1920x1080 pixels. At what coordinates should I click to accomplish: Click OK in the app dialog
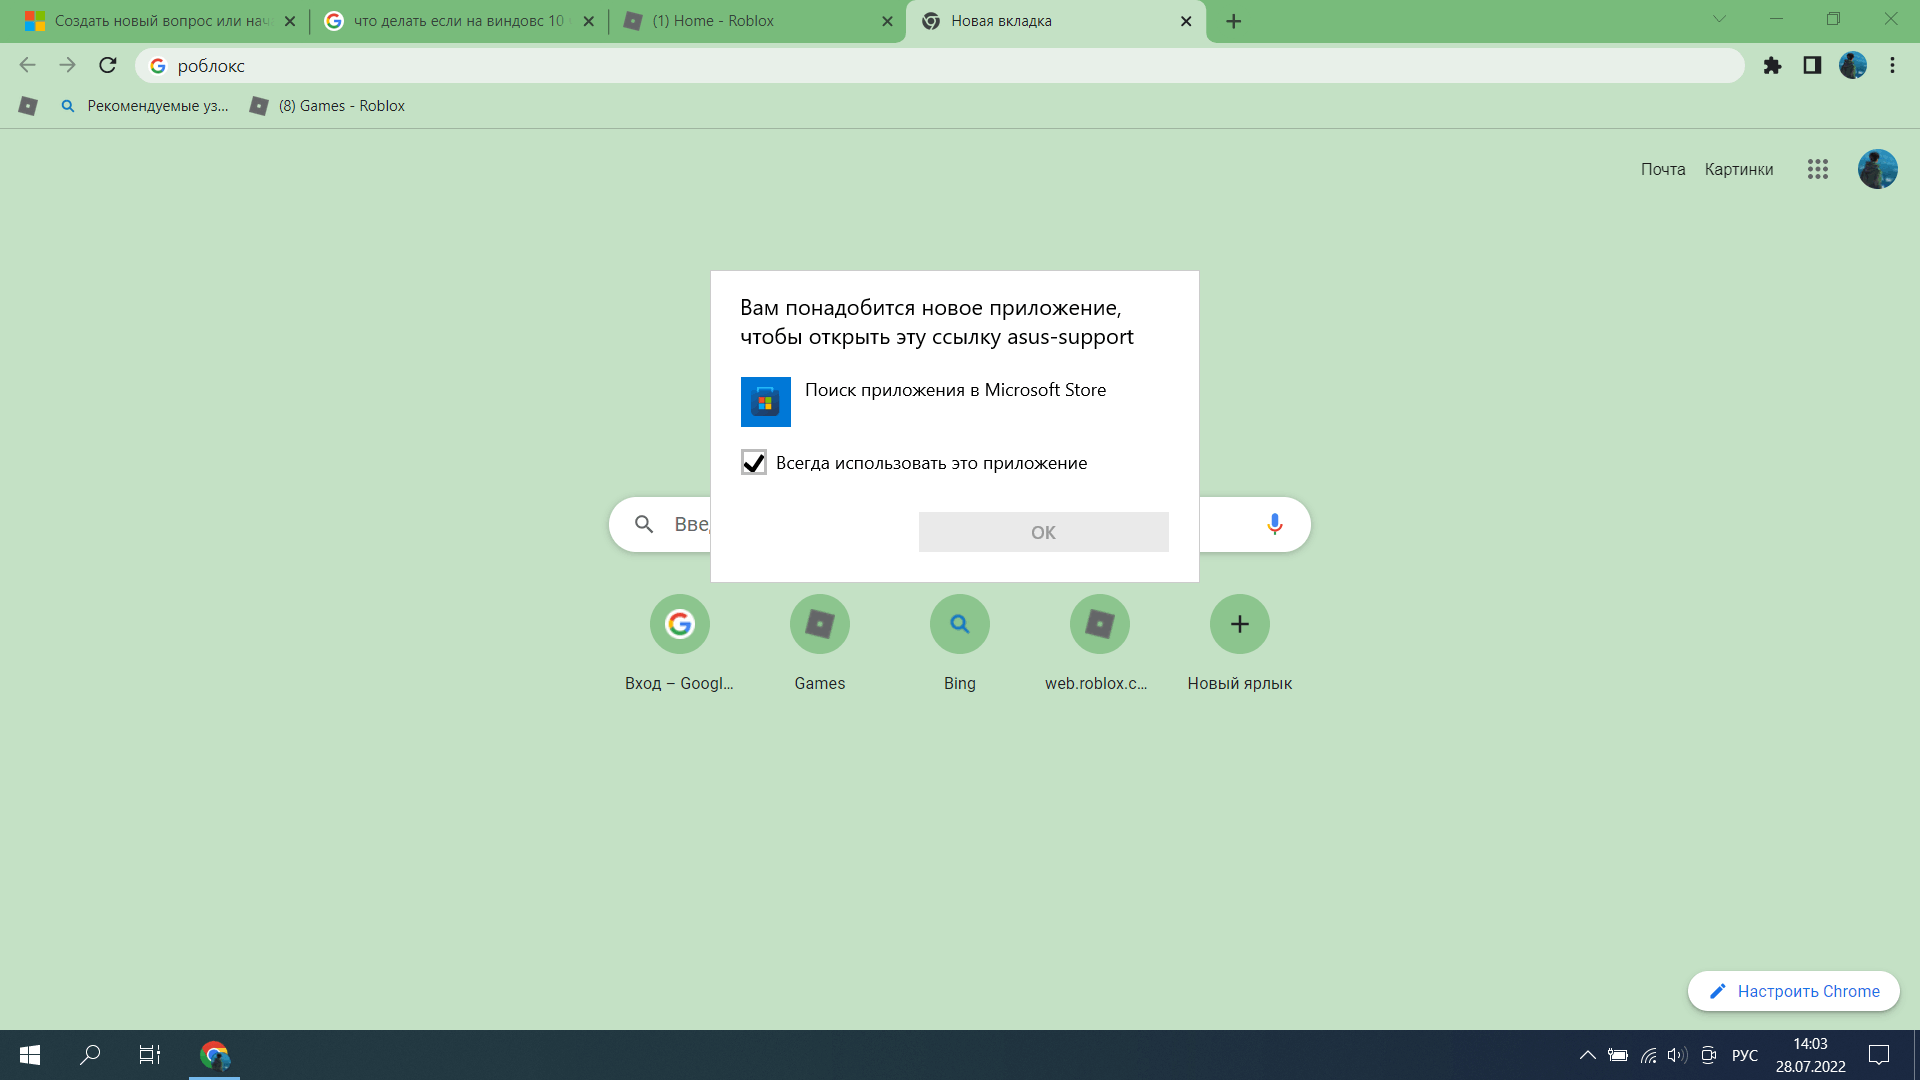click(x=1043, y=532)
